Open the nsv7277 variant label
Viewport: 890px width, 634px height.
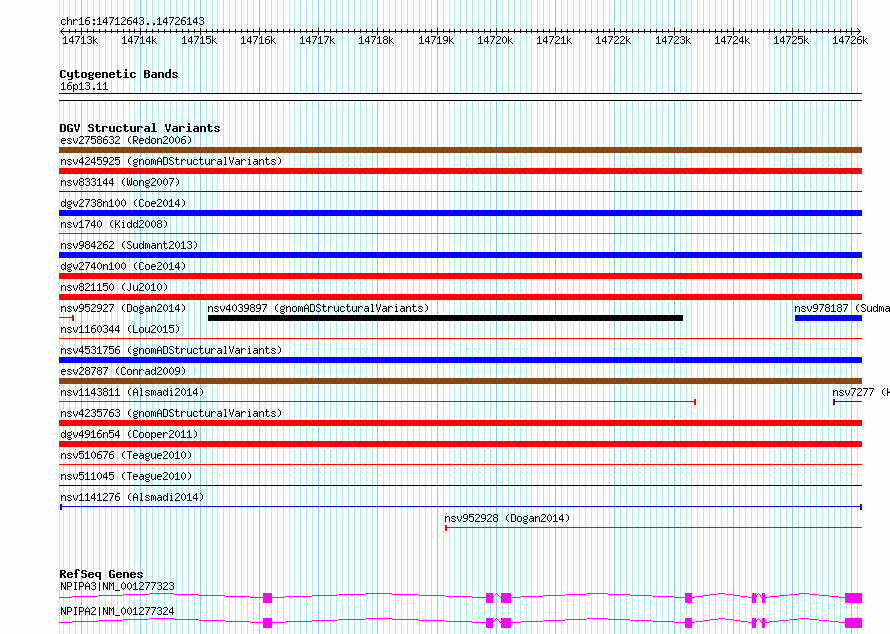[x=860, y=392]
